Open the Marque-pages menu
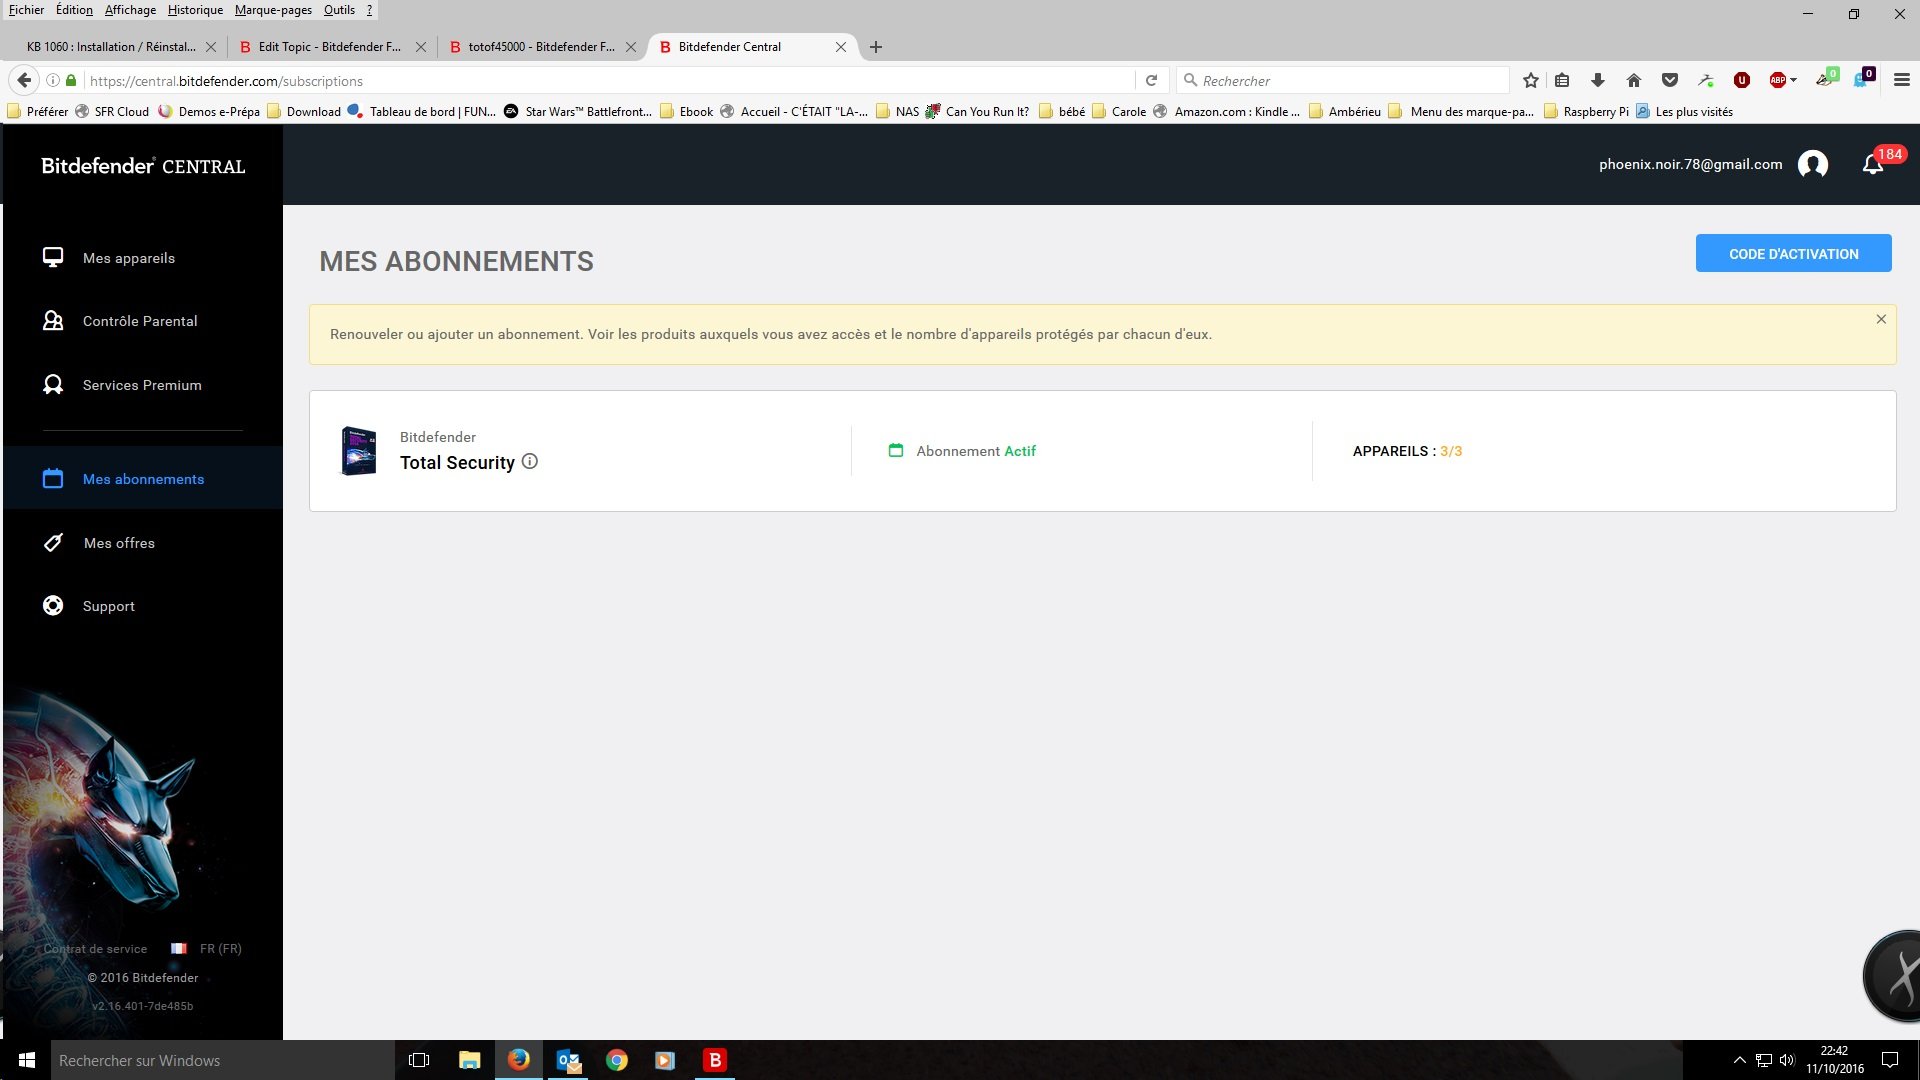The image size is (1920, 1080). 273,10
